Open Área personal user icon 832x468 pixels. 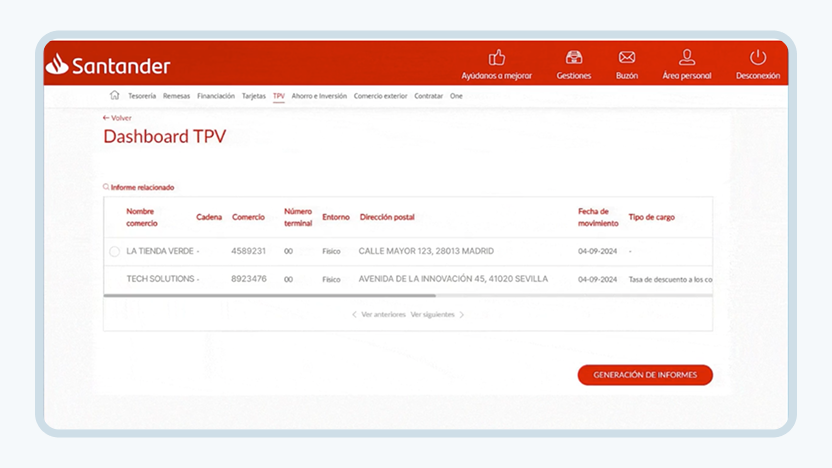687,57
